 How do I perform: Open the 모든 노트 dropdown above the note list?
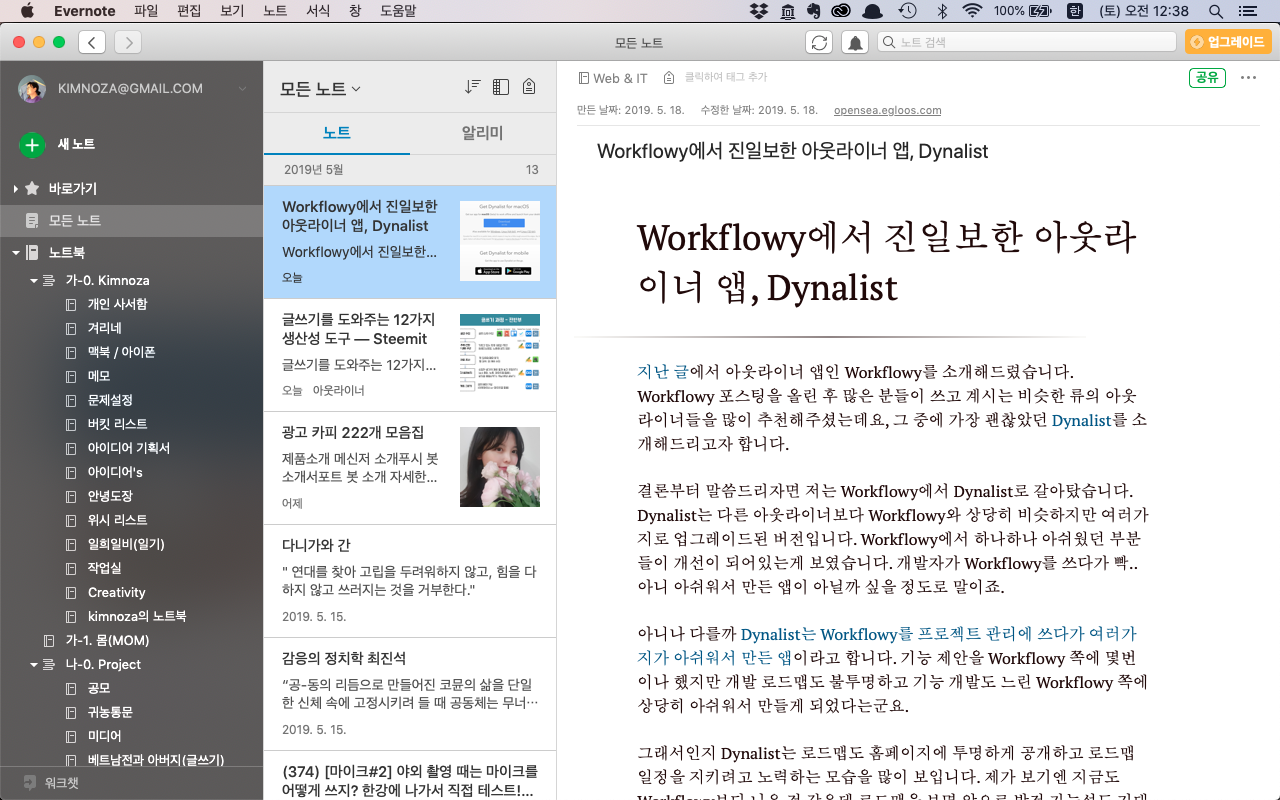pyautogui.click(x=320, y=88)
